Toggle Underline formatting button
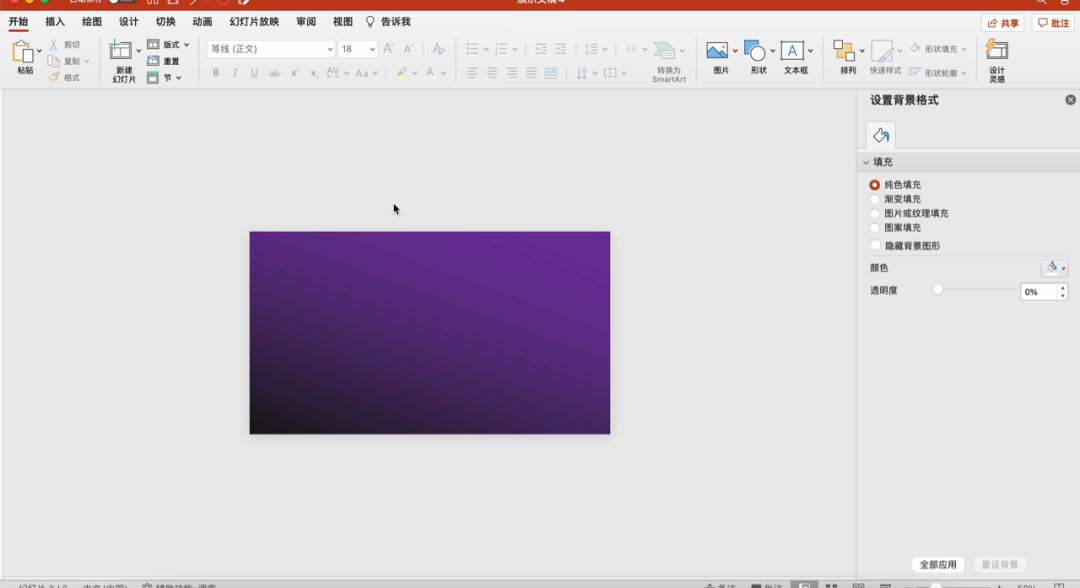Screen dimensions: 1080x588 point(254,73)
